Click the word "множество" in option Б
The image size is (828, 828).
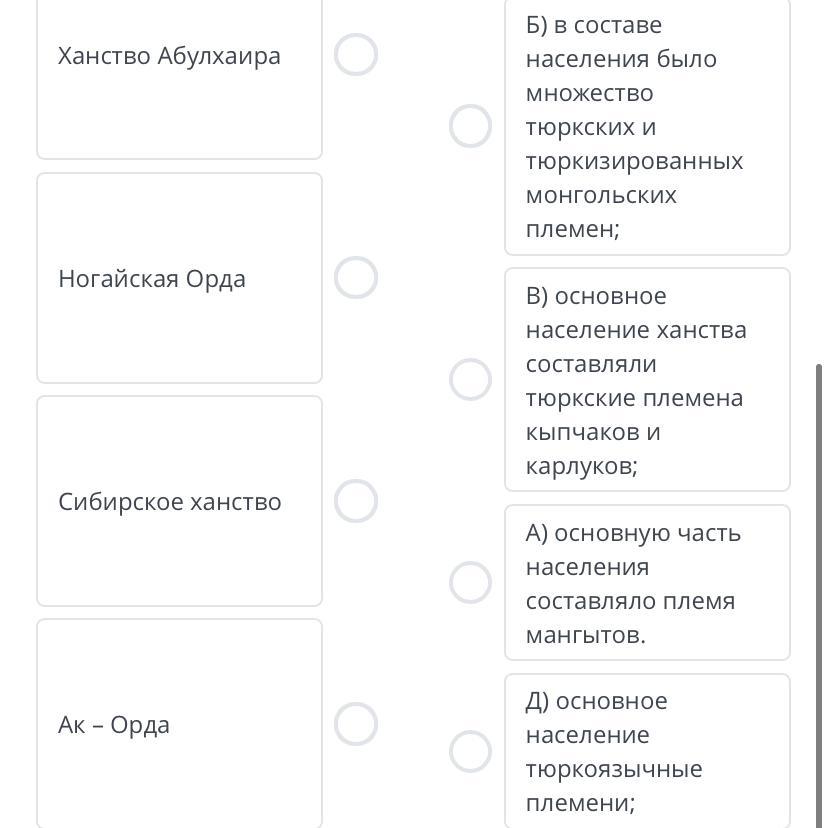click(589, 93)
